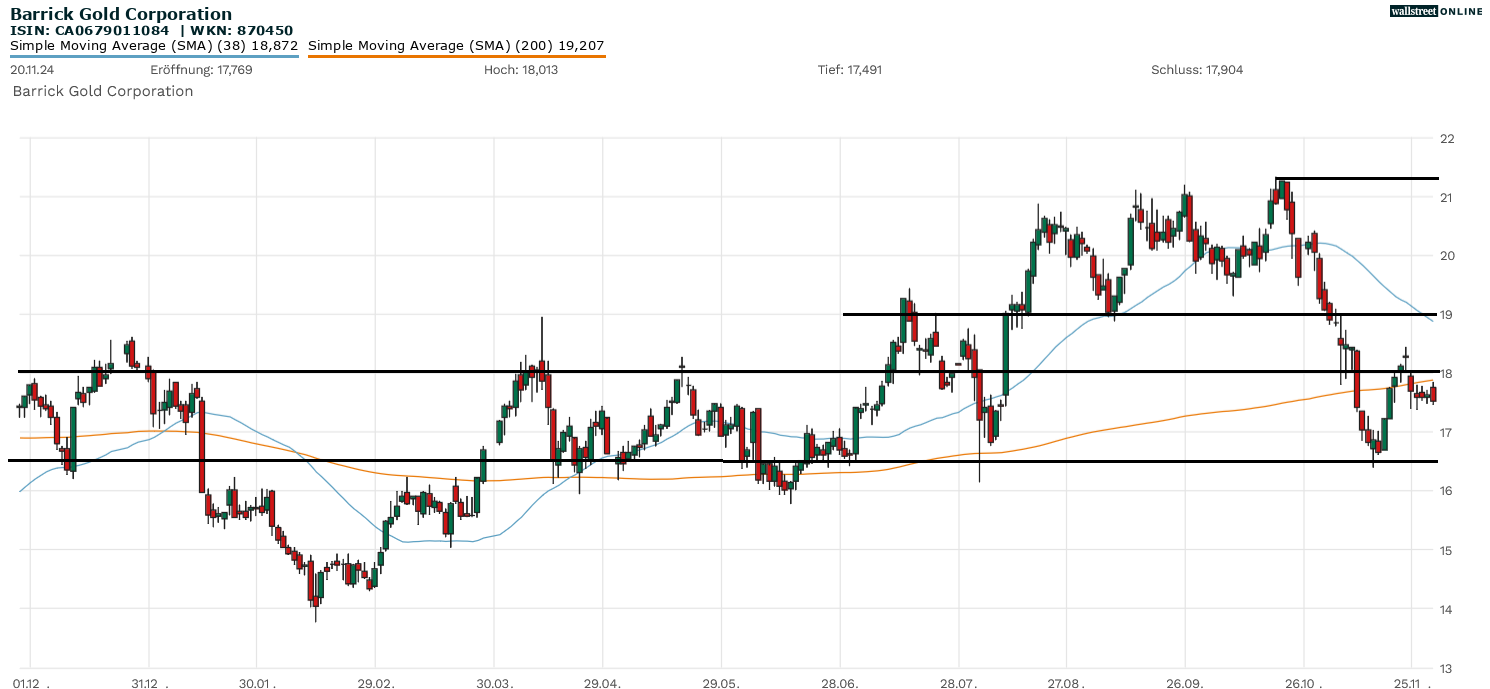Click the short resistance line above 21

pos(1357,178)
